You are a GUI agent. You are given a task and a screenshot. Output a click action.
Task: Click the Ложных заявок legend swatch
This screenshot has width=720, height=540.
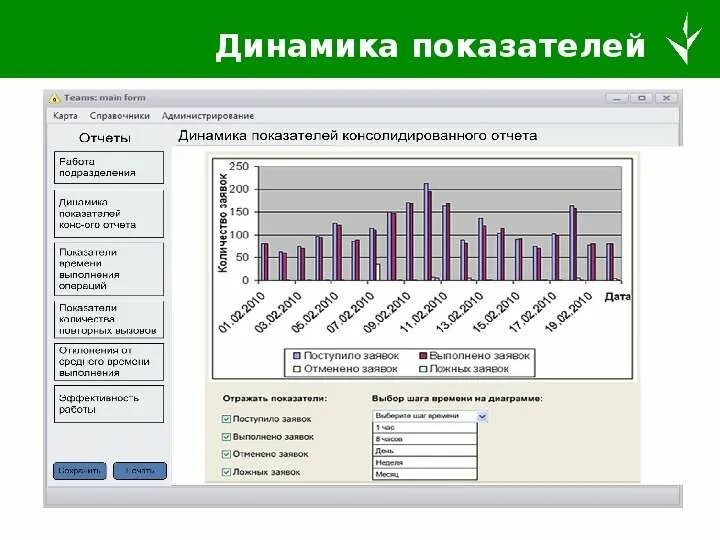[x=423, y=369]
